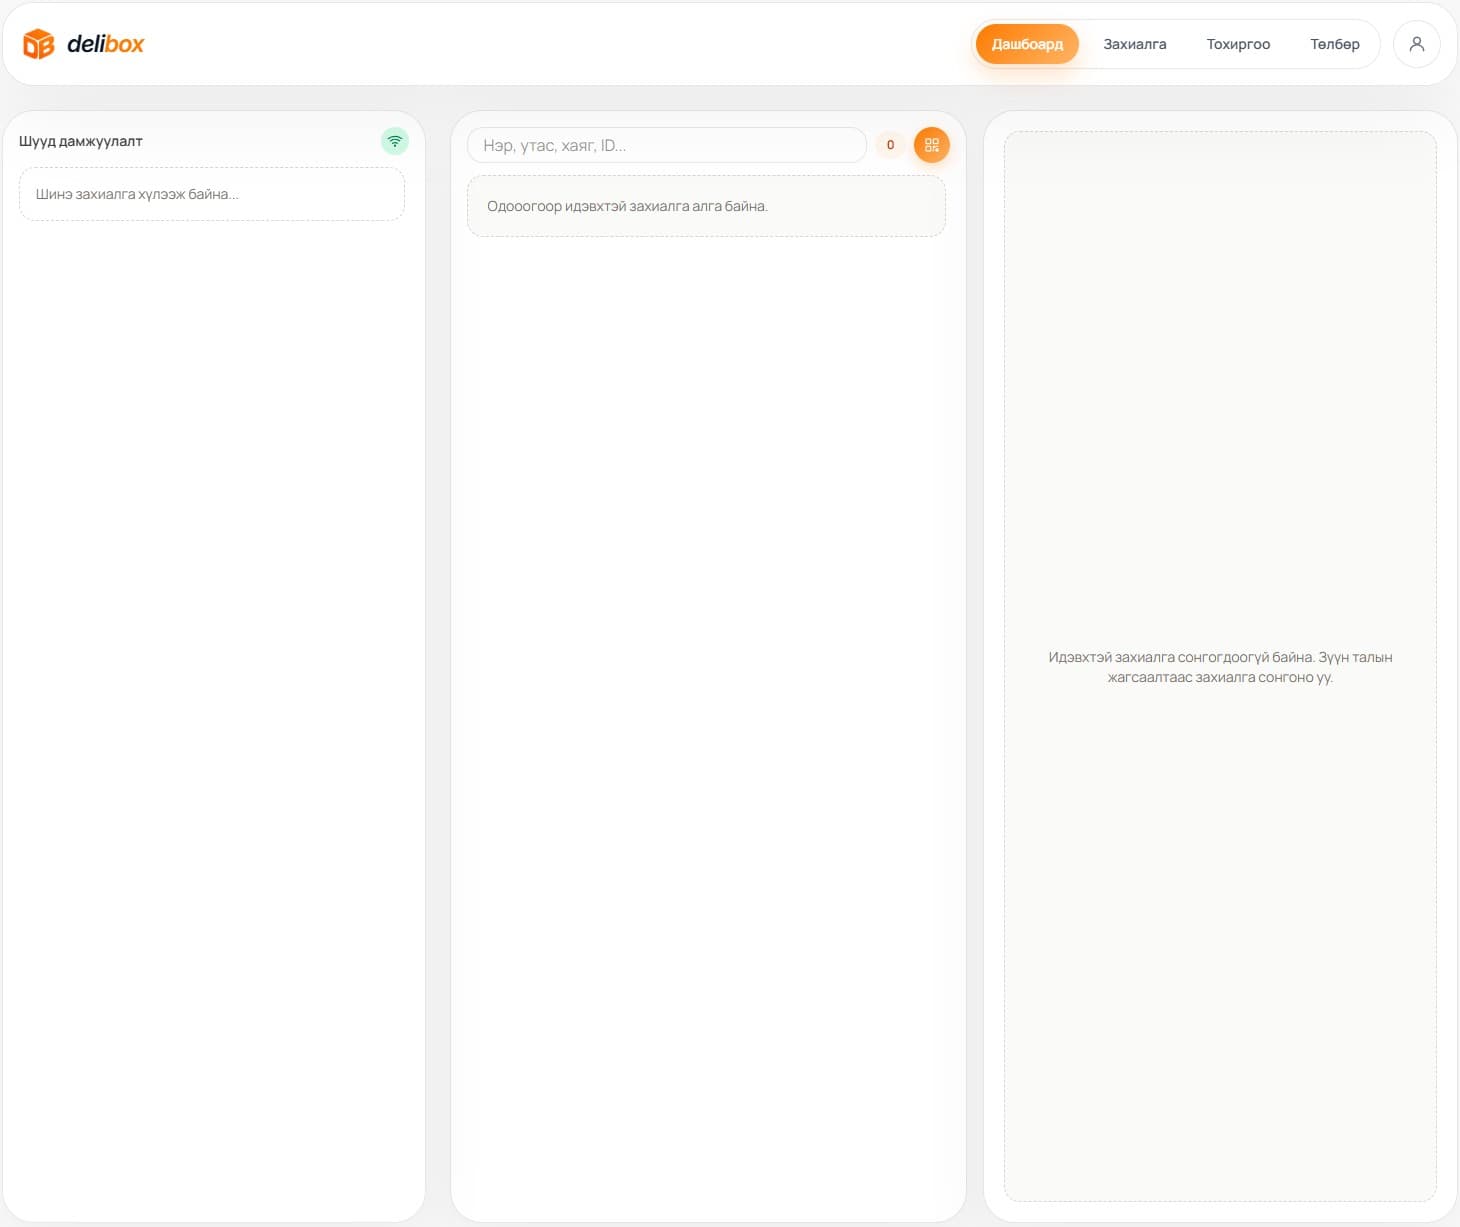Focus the Нэр, утас, хаяг, ID search field
The height and width of the screenshot is (1227, 1460).
pyautogui.click(x=667, y=145)
